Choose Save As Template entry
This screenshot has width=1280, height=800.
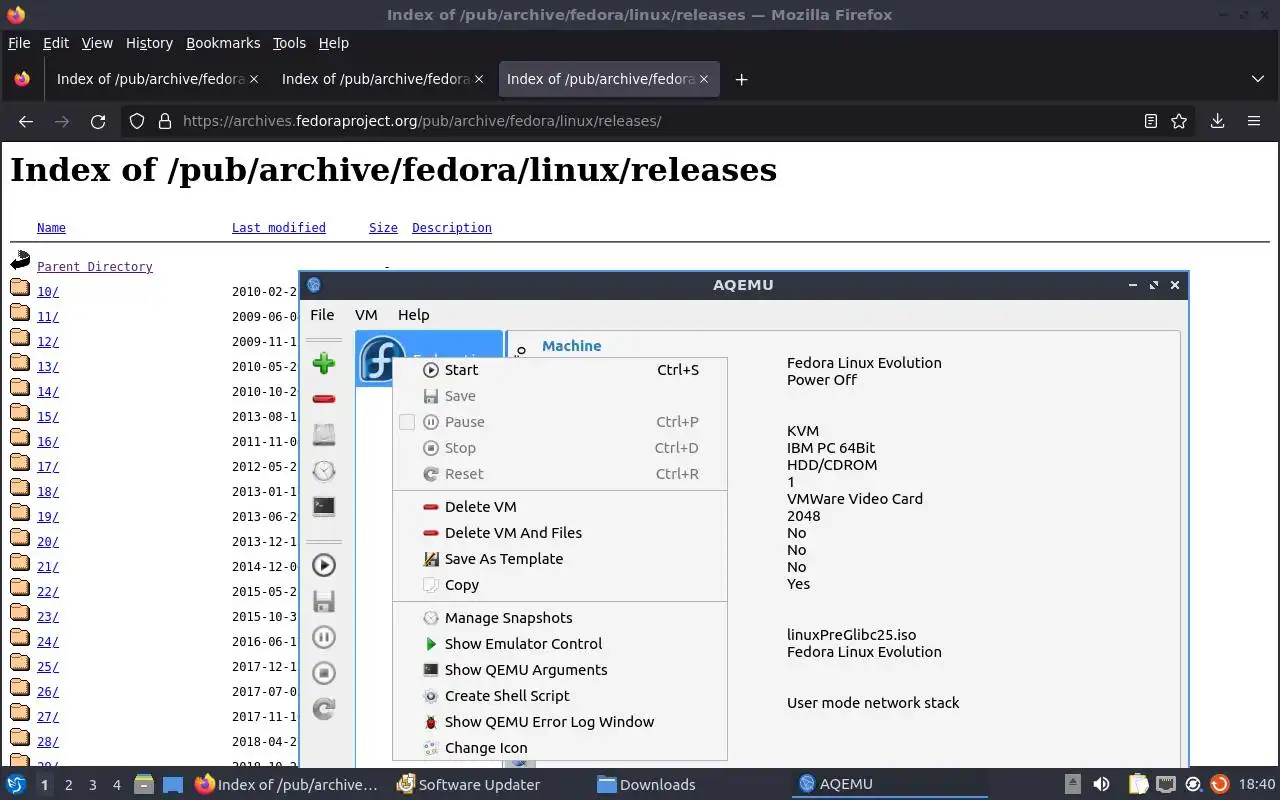560,559
